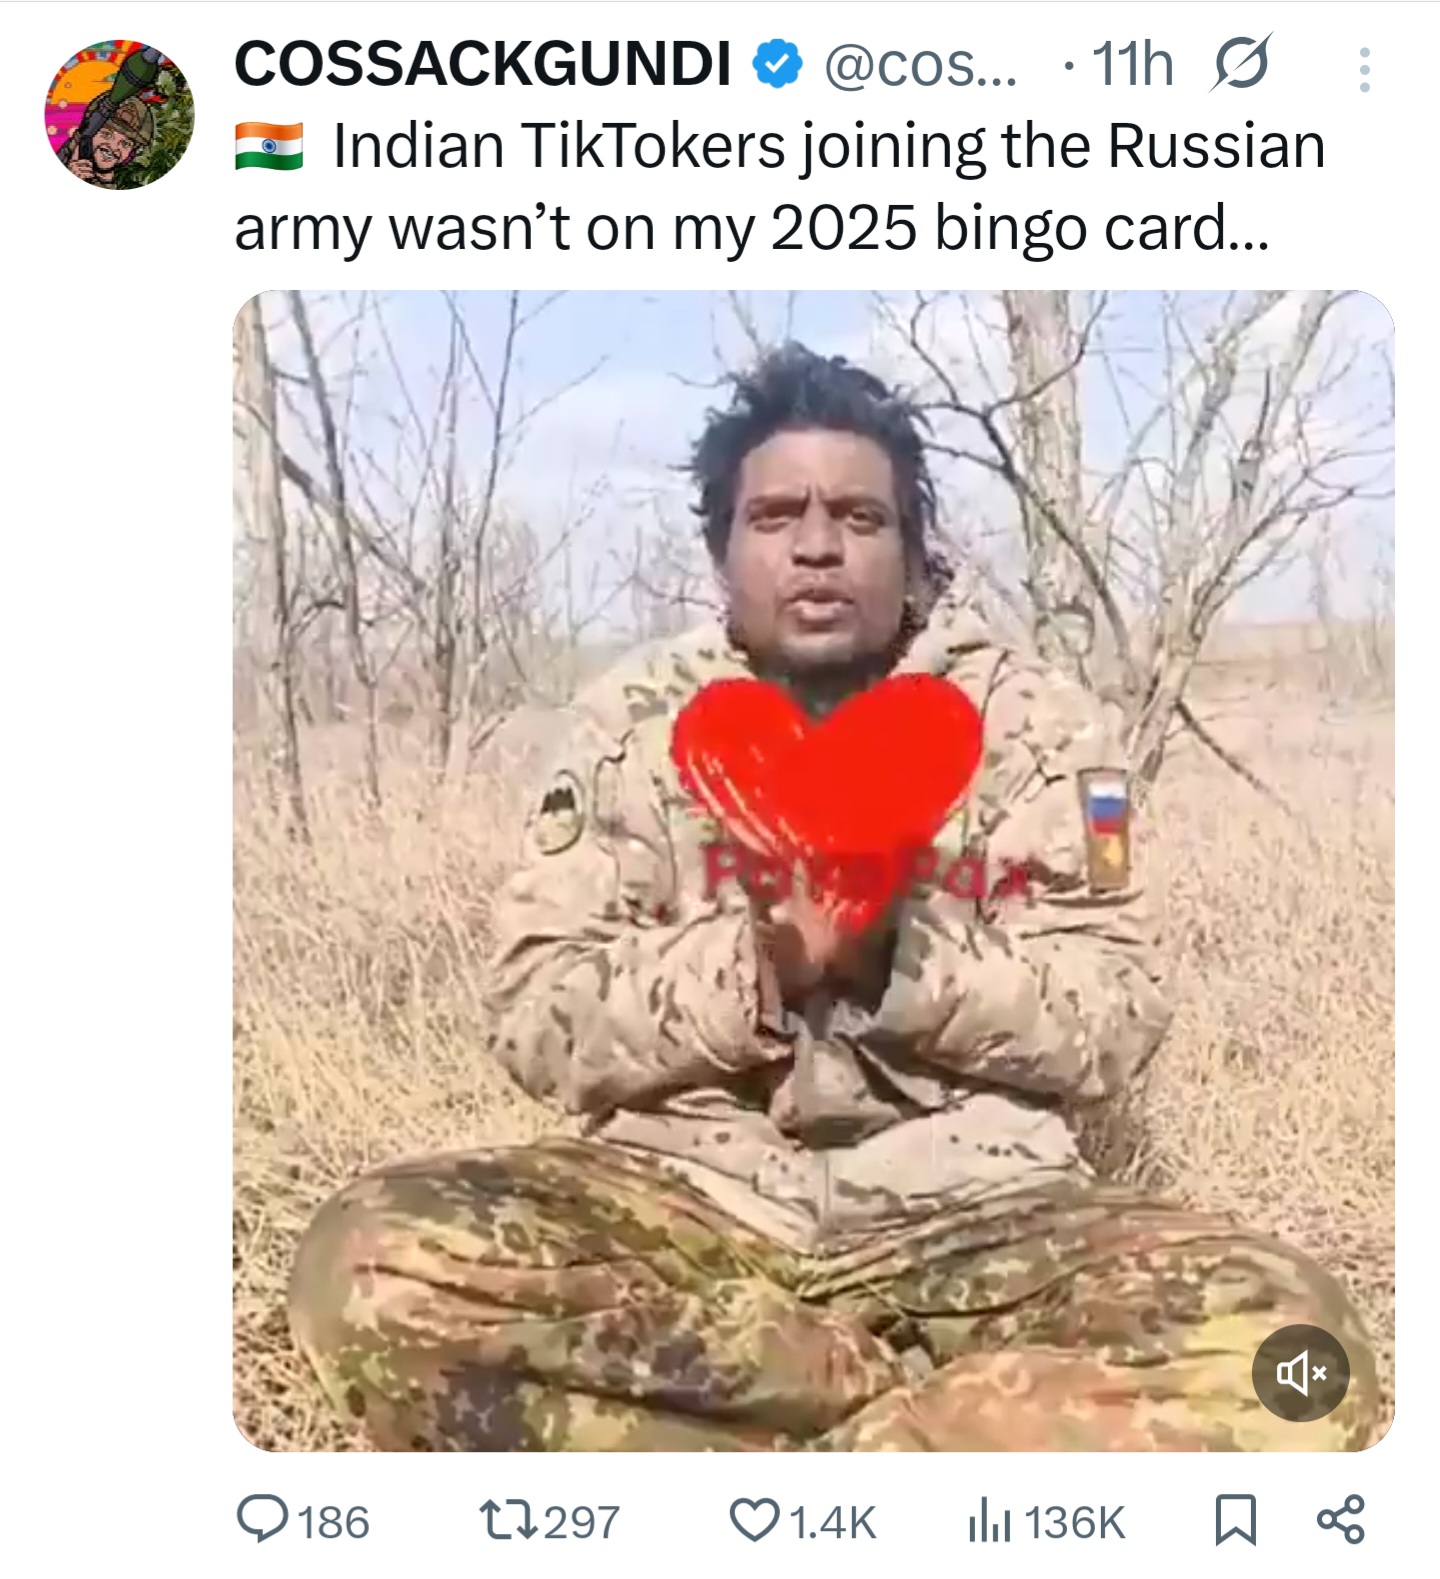Screen dimensions: 1440x1579
Task: Click the Grok slashed-circle icon
Action: click(1241, 64)
